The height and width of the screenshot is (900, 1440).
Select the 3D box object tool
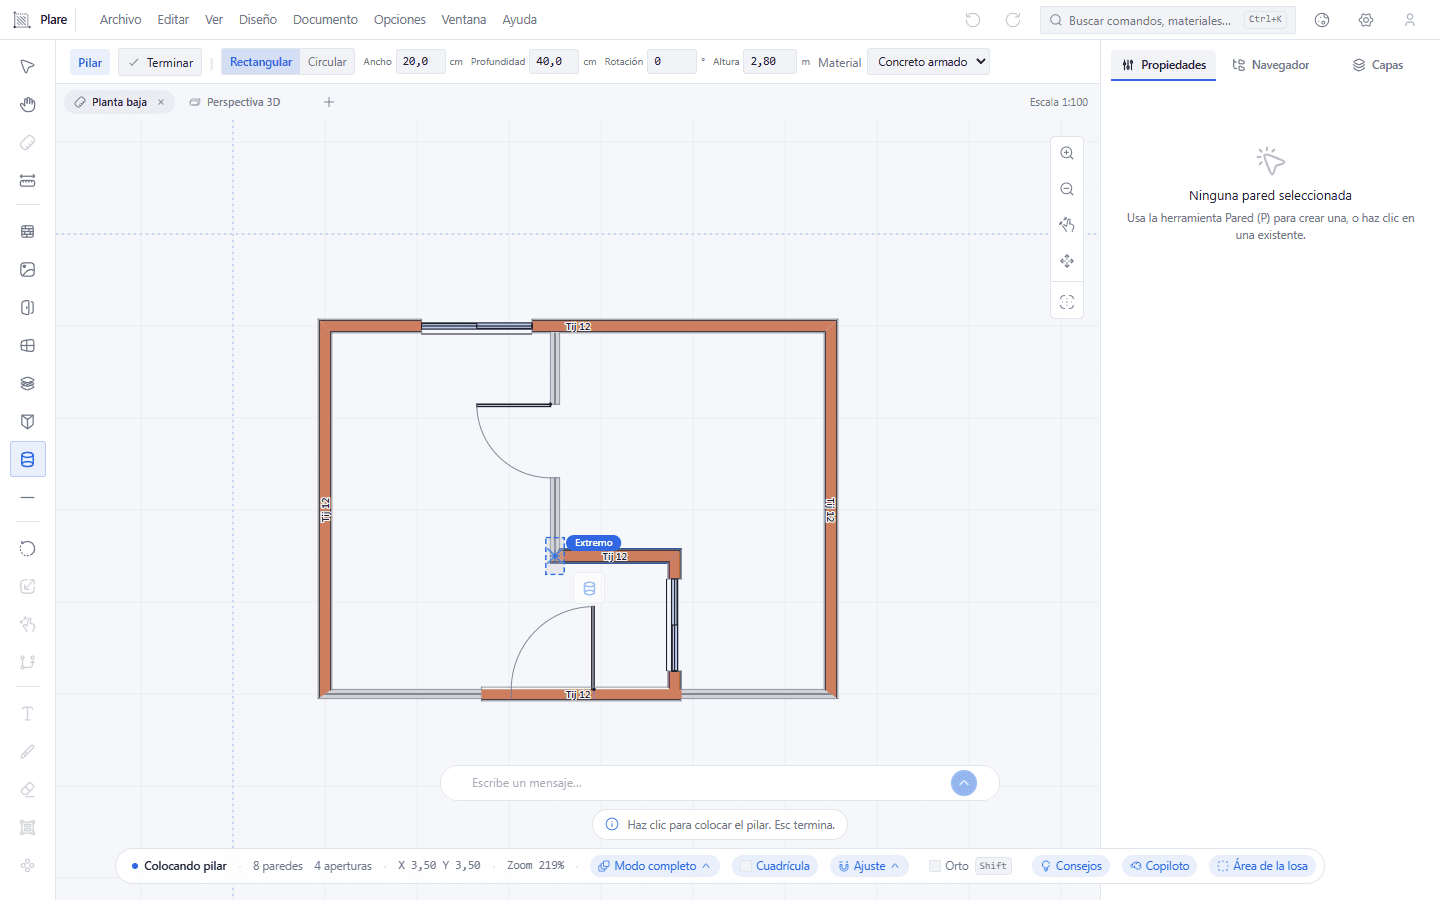[28, 421]
